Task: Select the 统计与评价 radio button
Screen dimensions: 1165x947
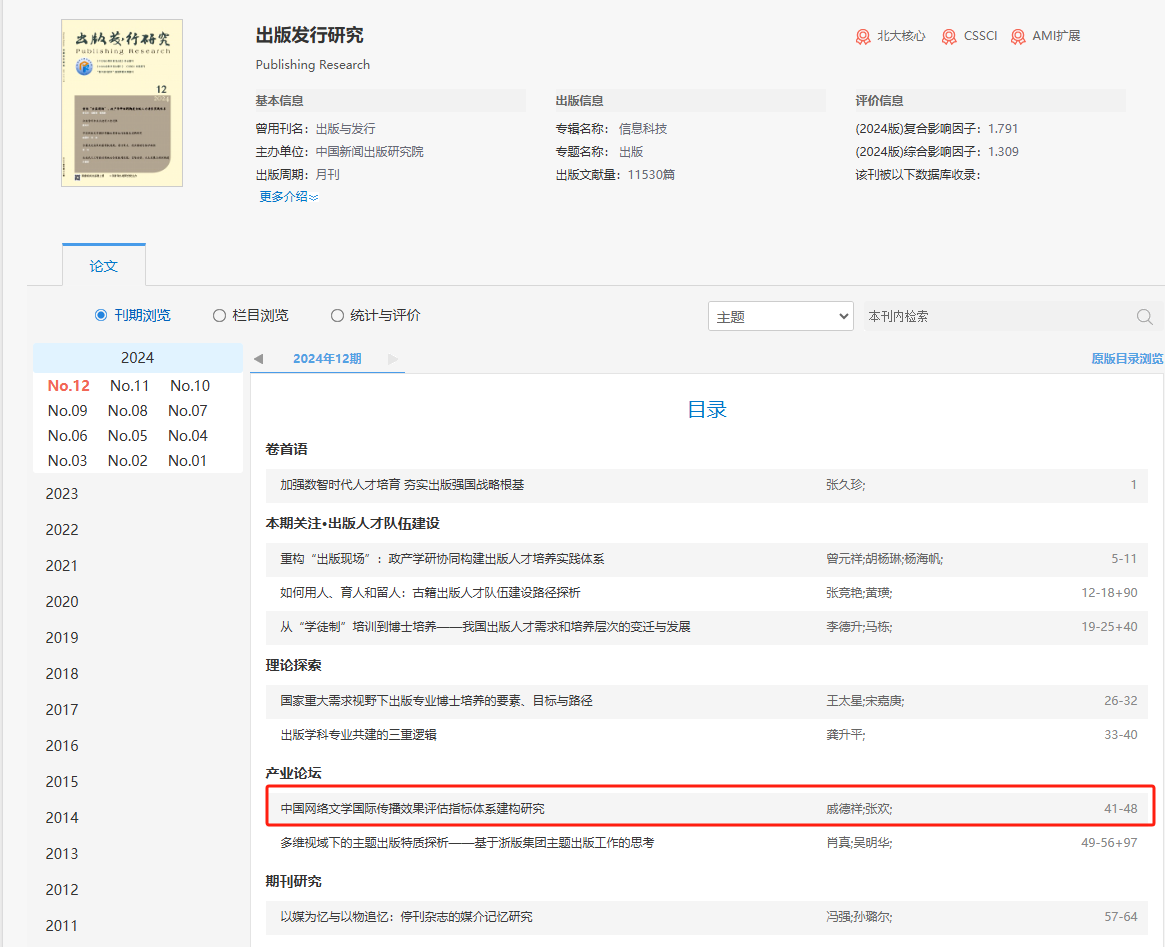Action: click(x=337, y=316)
